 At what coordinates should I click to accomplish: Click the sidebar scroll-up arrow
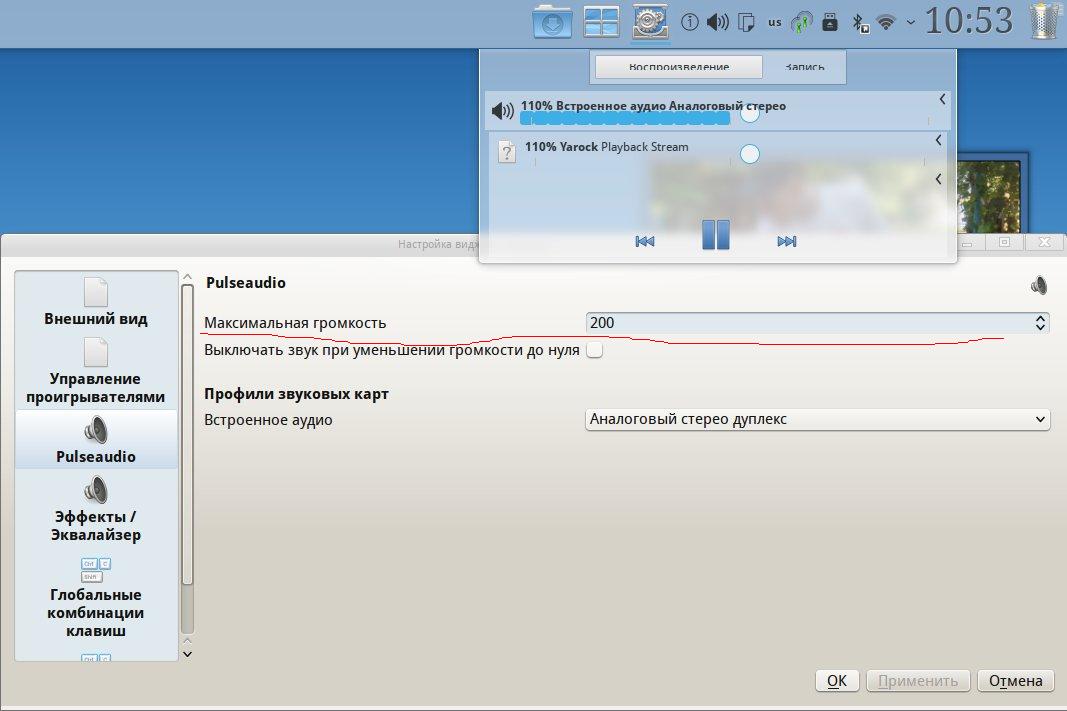point(188,277)
